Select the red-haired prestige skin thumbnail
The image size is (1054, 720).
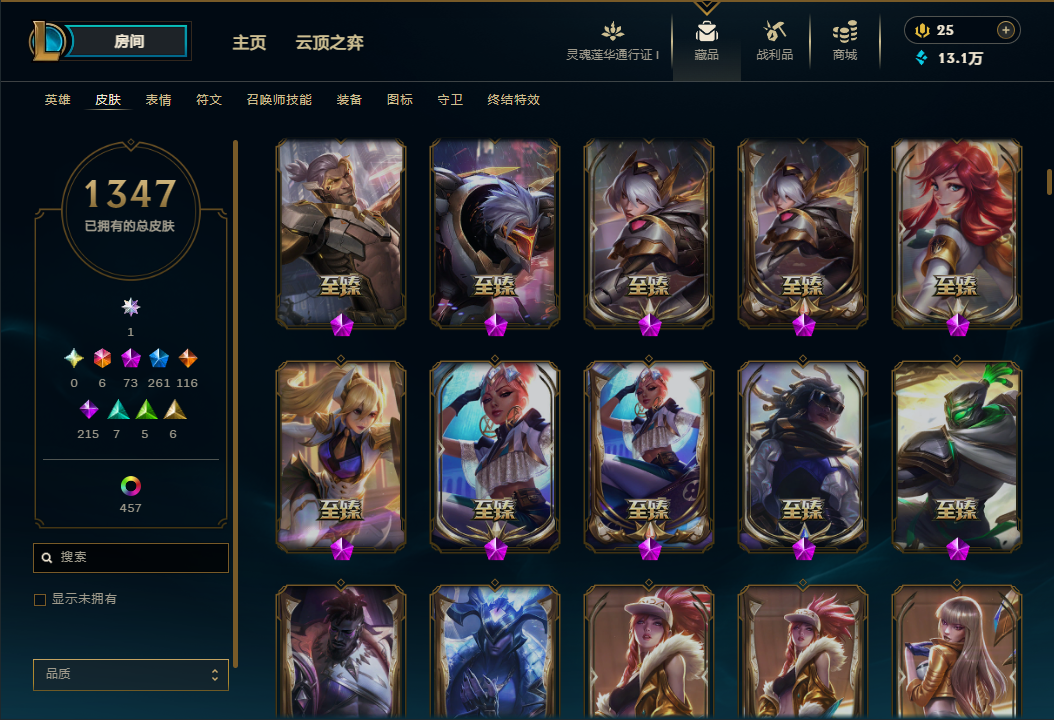957,234
